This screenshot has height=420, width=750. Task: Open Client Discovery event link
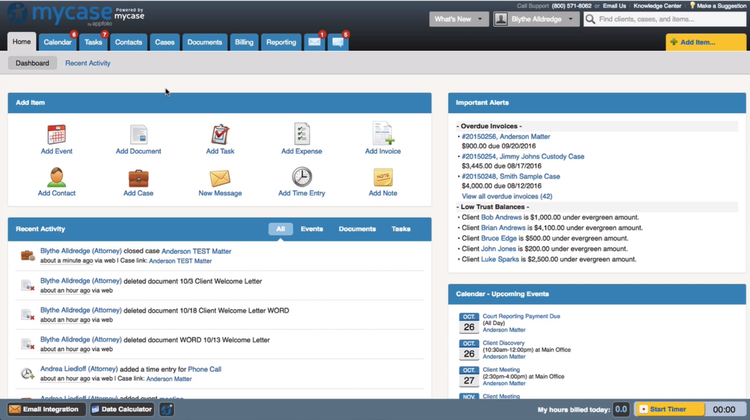click(x=504, y=343)
